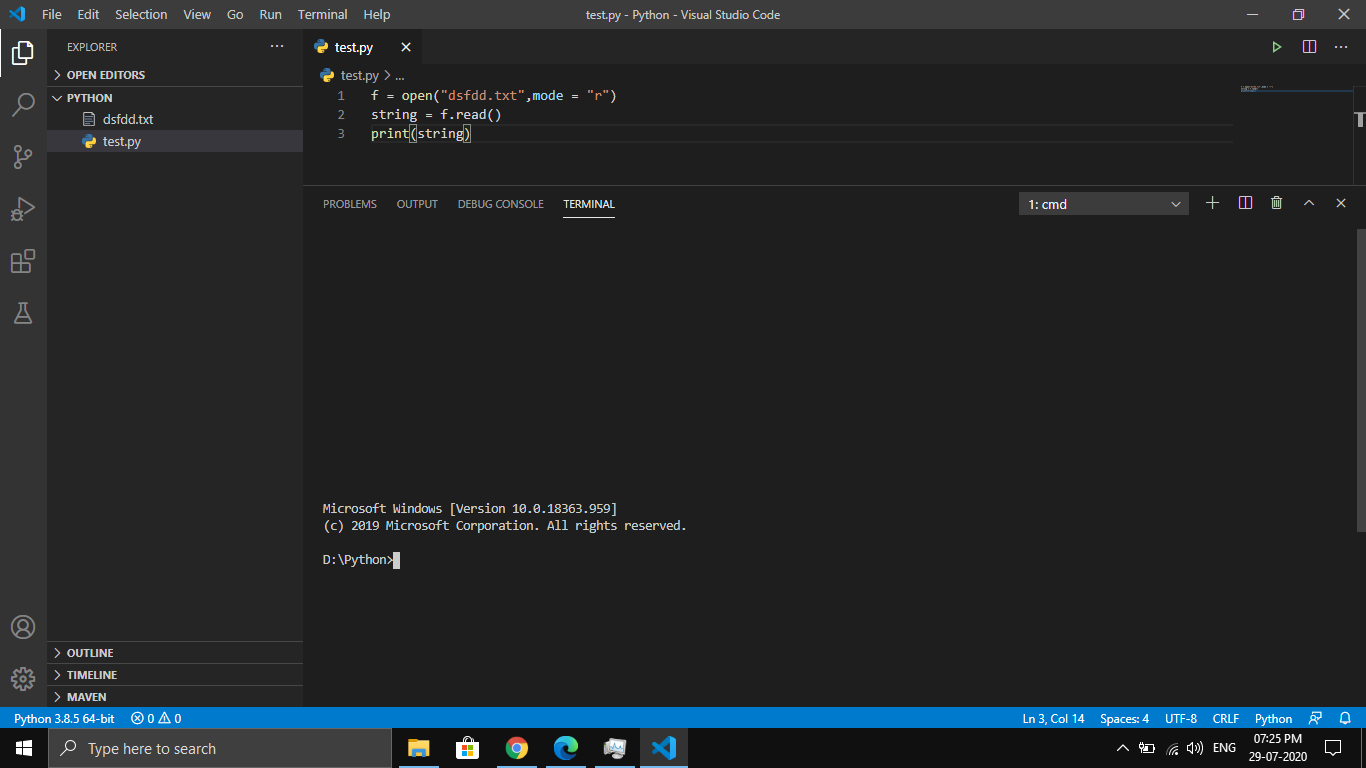
Task: Open Windows action center notifications
Action: click(x=1332, y=748)
